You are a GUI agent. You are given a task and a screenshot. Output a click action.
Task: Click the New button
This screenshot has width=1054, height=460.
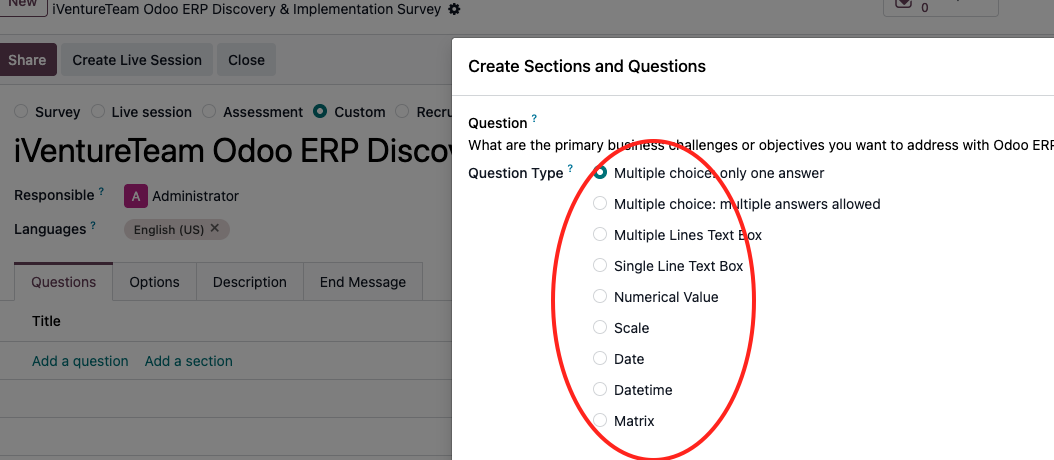point(23,6)
